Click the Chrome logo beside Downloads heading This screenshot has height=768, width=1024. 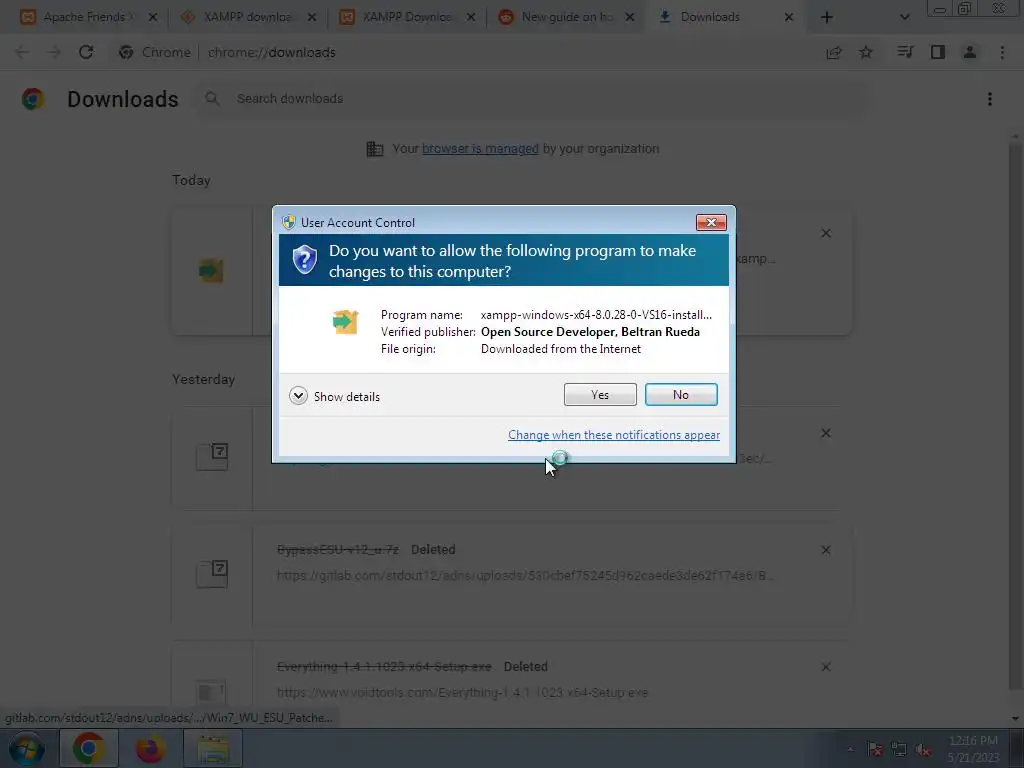(33, 99)
